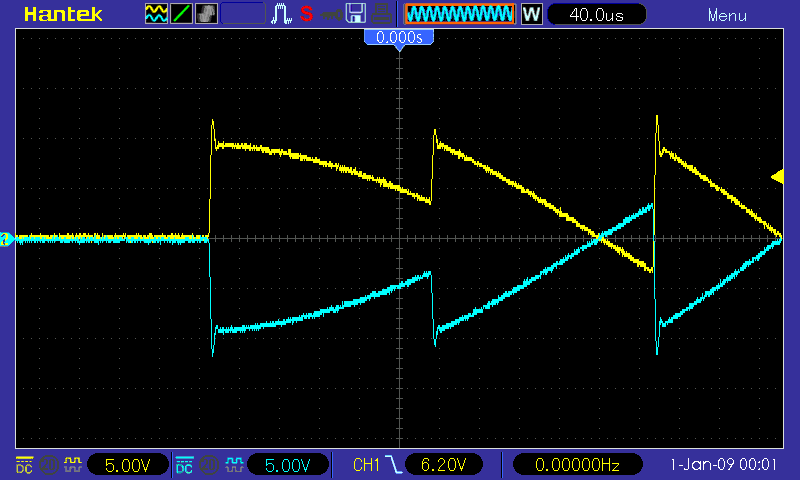Screen dimensions: 800x480
Task: Click the pulse acquisition mode icon
Action: (282, 14)
